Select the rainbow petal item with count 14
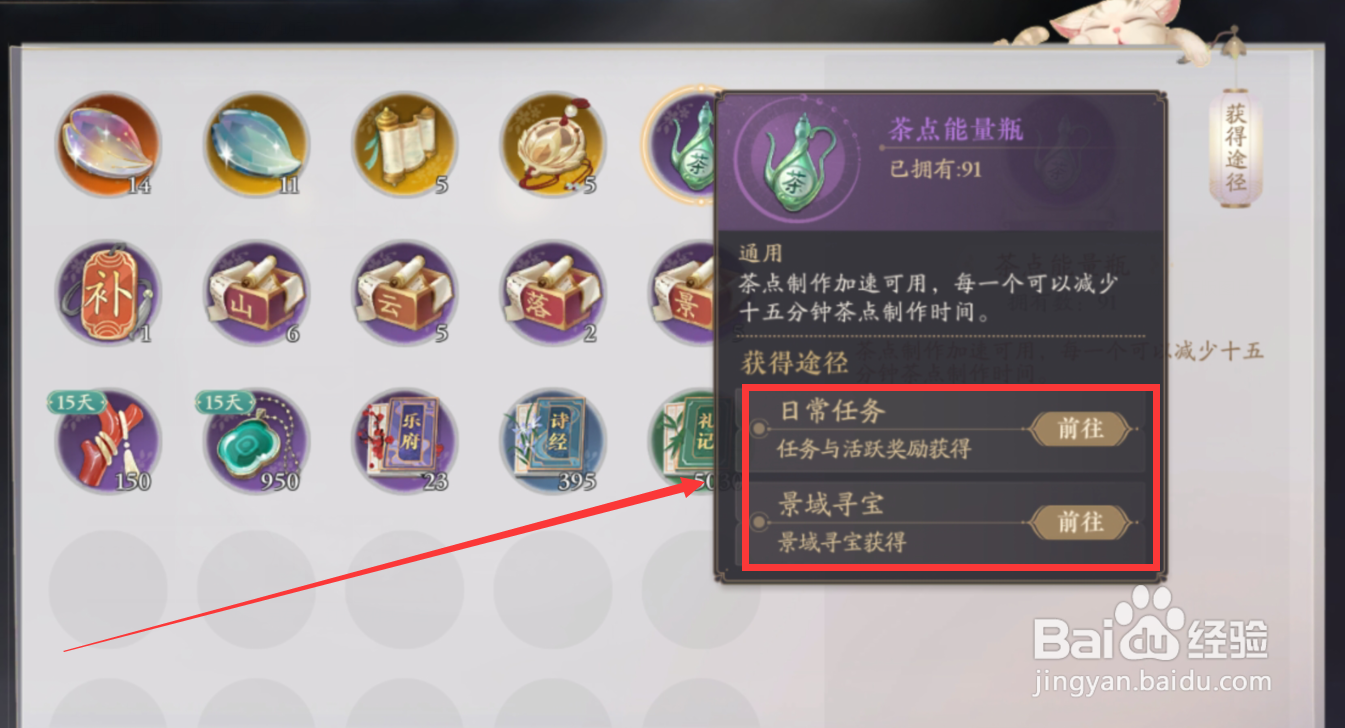Screen dimensions: 1345x728 pos(108,145)
